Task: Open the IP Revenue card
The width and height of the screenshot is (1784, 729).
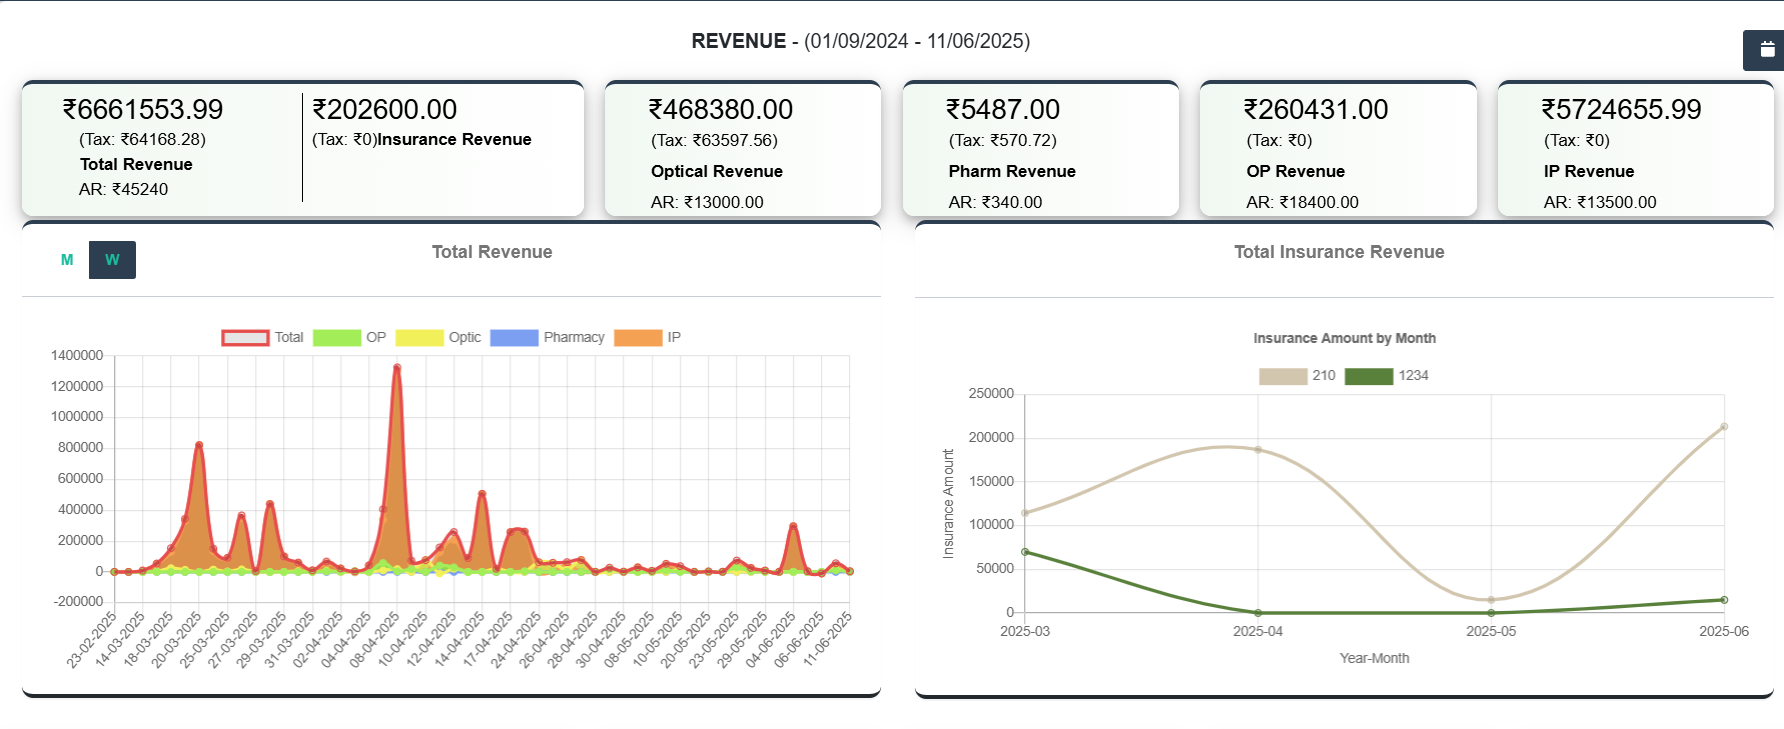Action: [x=1635, y=150]
